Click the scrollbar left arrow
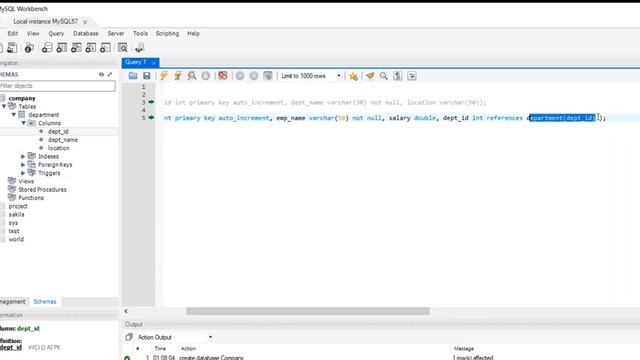 click(x=126, y=311)
